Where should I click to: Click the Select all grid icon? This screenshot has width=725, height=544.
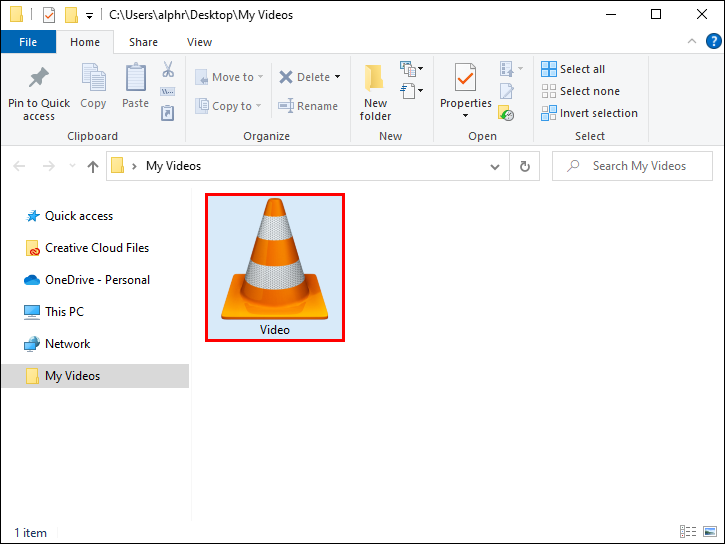[x=549, y=69]
